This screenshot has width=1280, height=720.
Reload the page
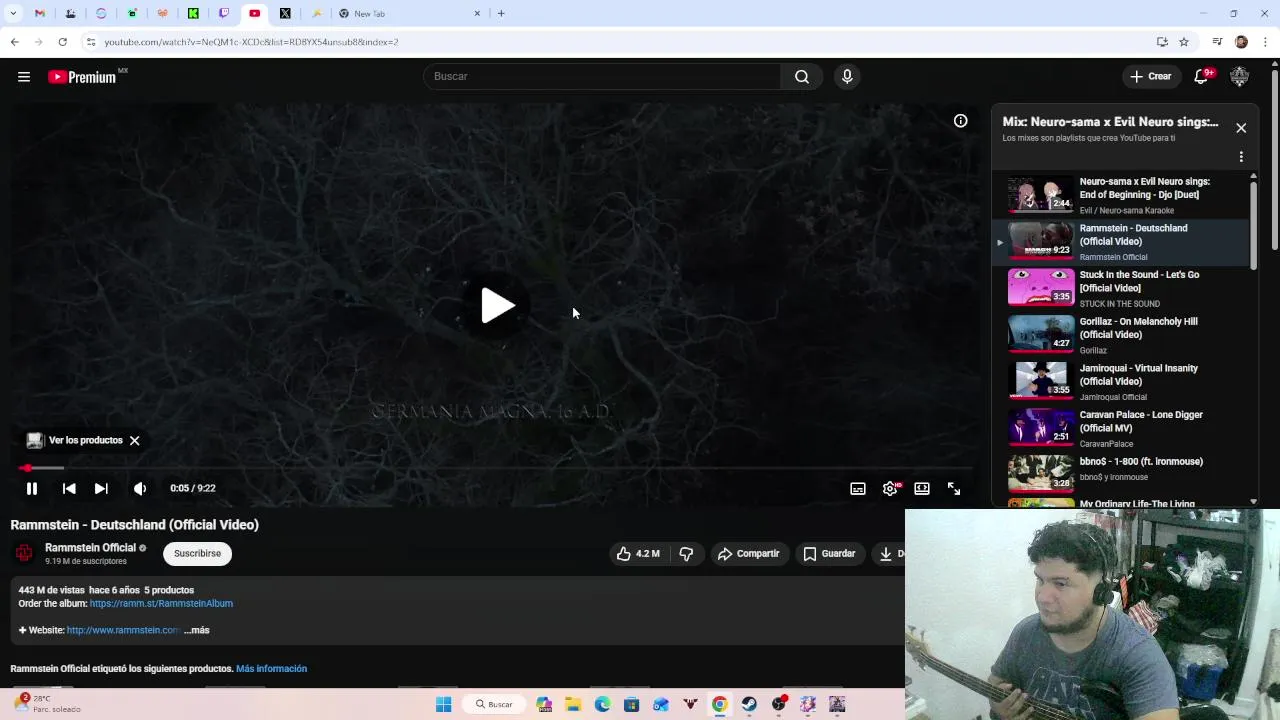62,42
